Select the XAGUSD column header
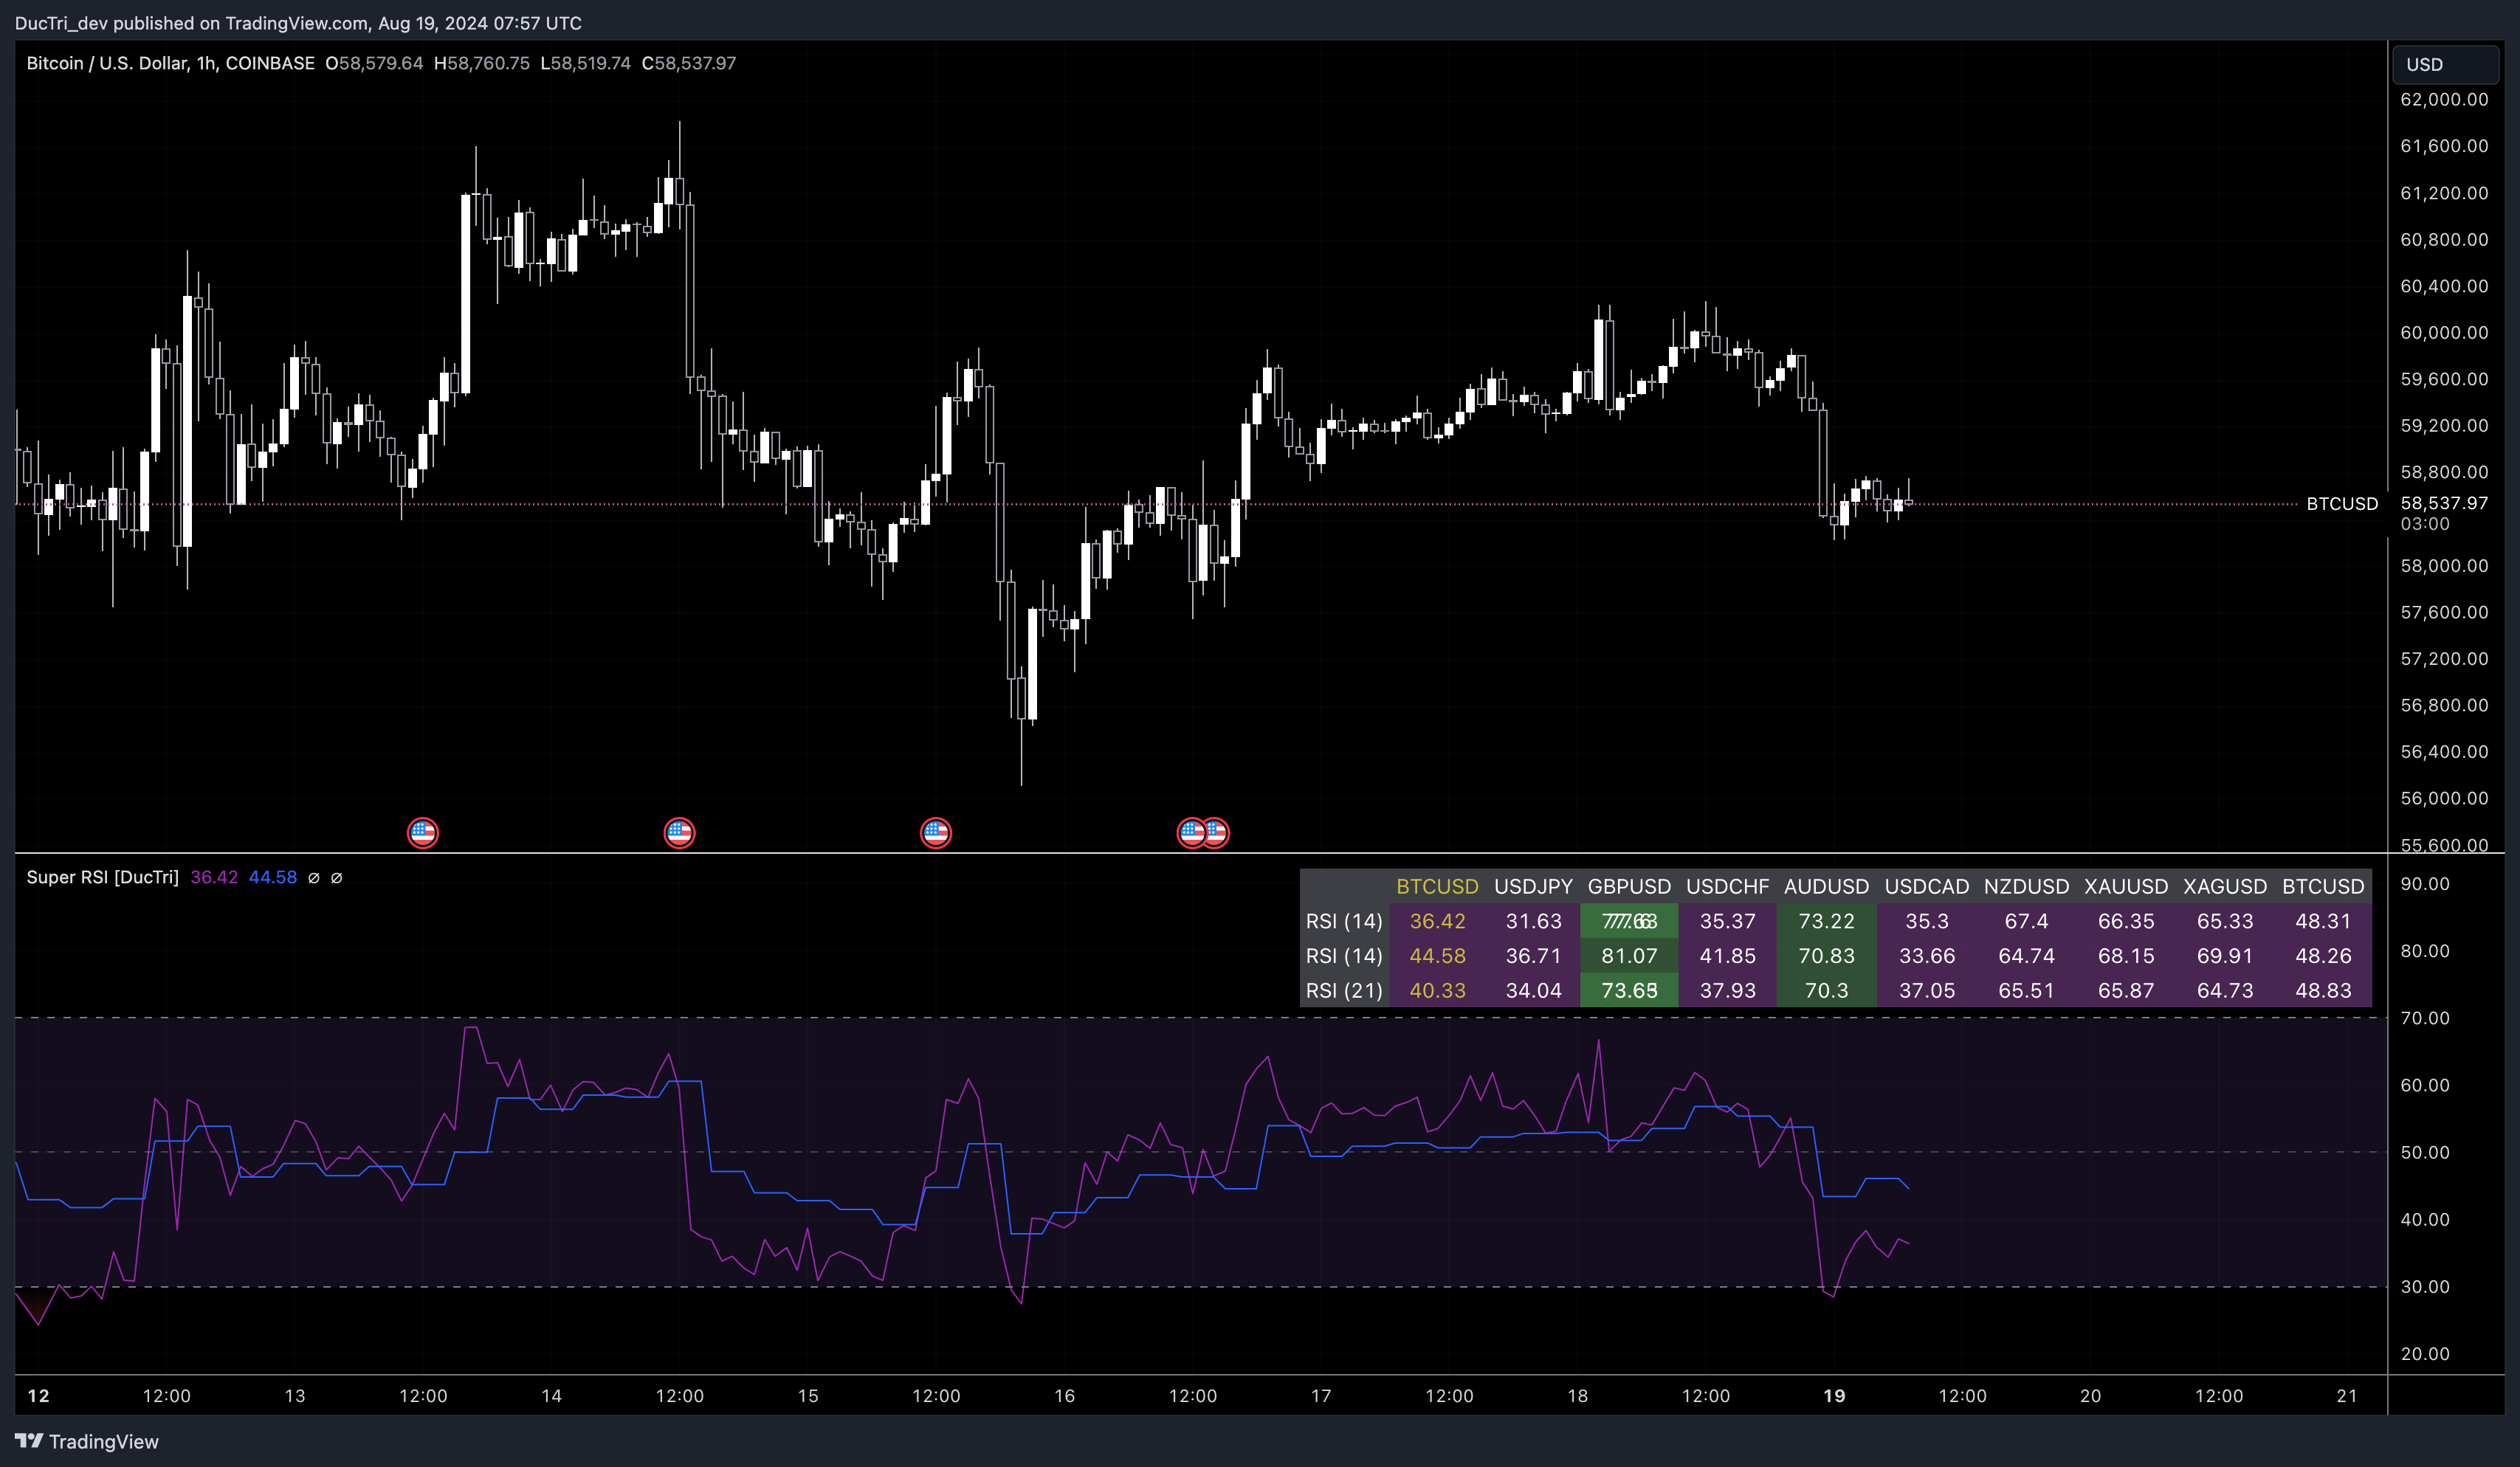2520x1467 pixels. 2225,886
